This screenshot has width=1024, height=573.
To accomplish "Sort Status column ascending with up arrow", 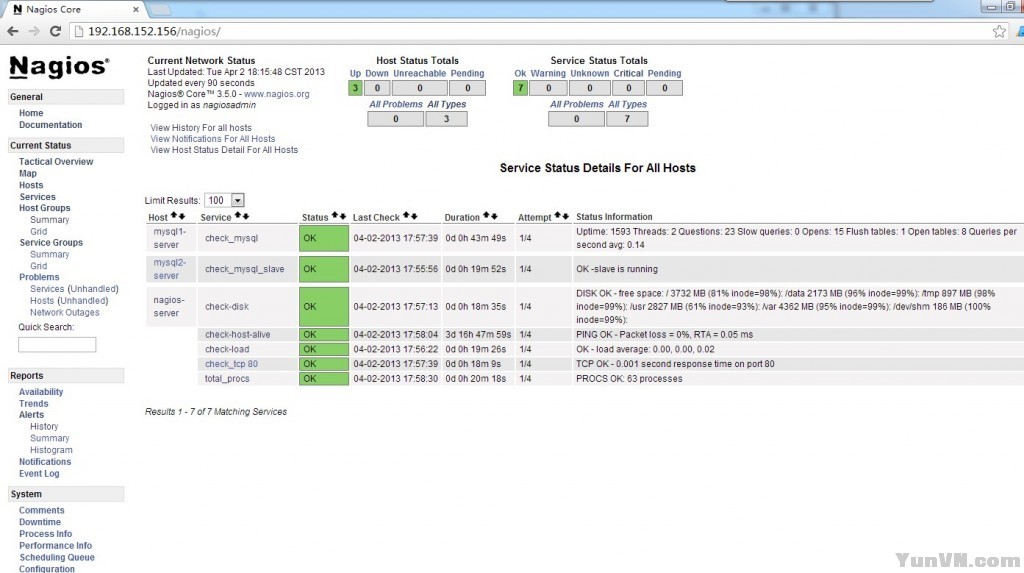I will pyautogui.click(x=334, y=216).
